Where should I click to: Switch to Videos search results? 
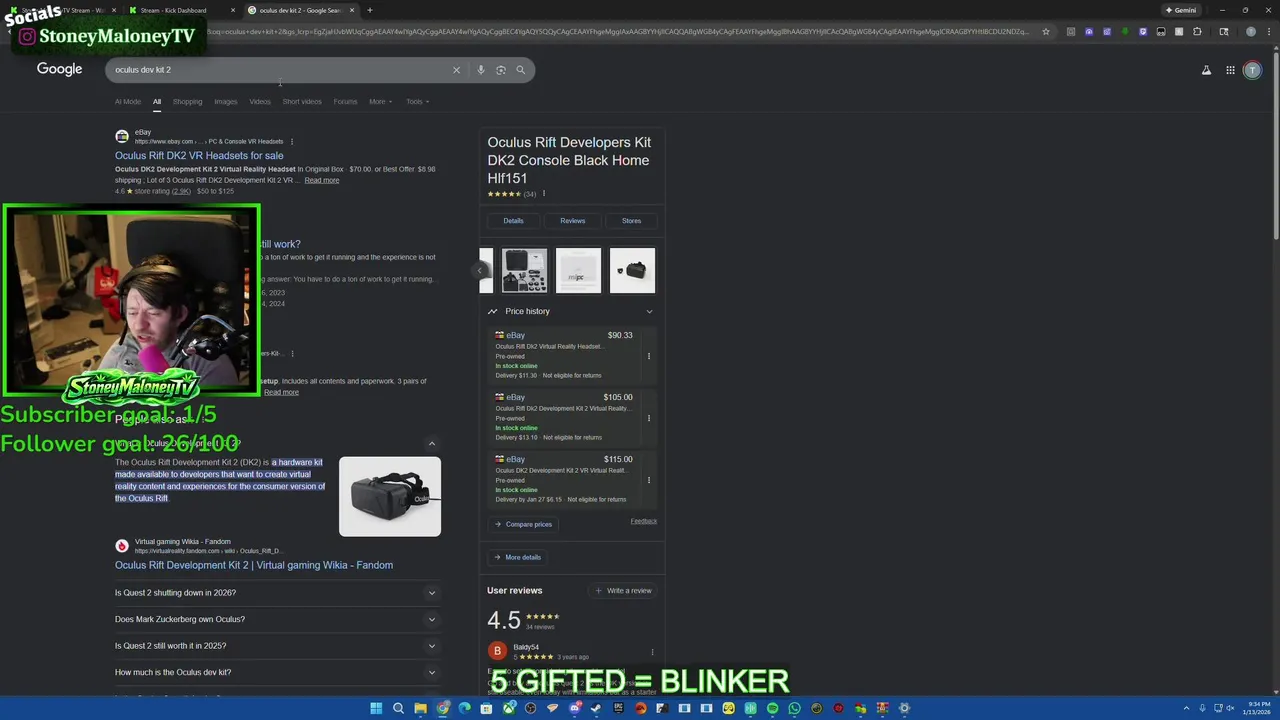260,101
